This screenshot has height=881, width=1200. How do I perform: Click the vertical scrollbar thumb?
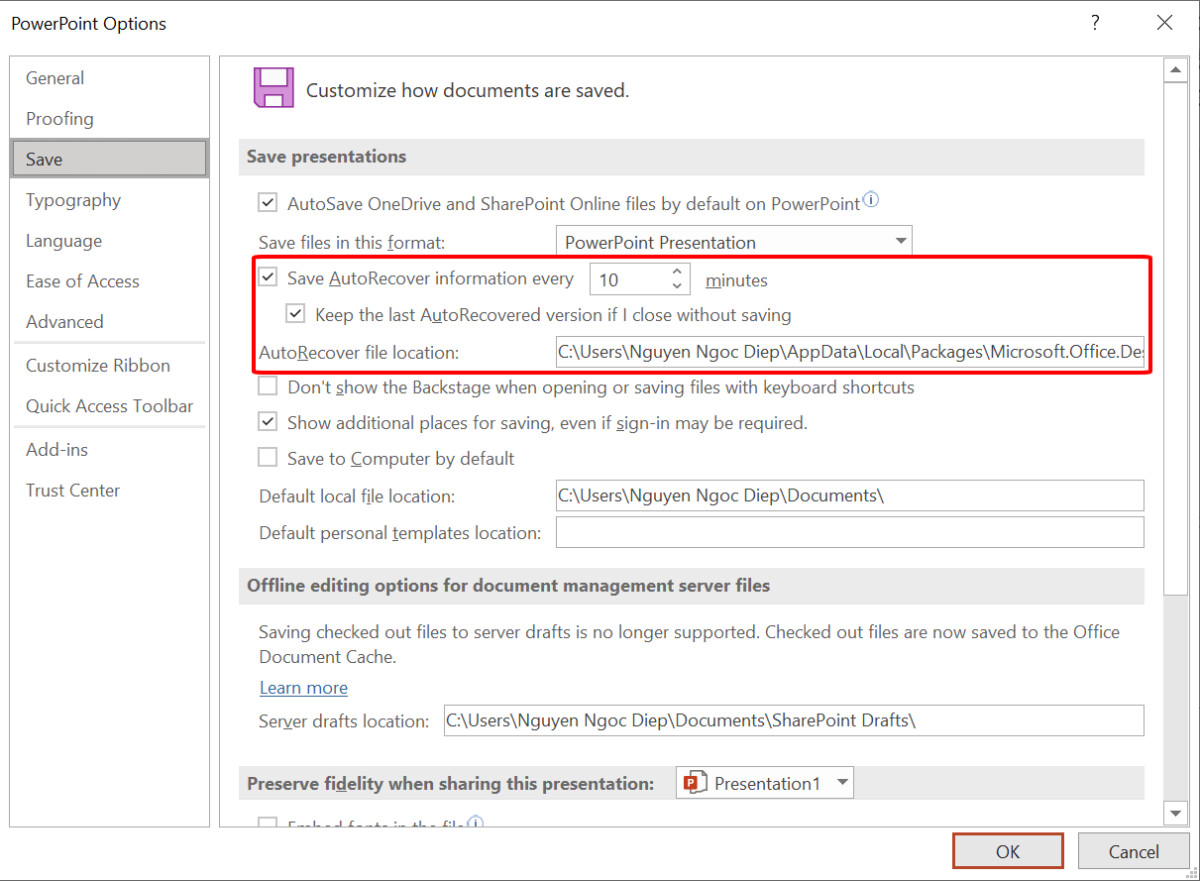click(1175, 340)
